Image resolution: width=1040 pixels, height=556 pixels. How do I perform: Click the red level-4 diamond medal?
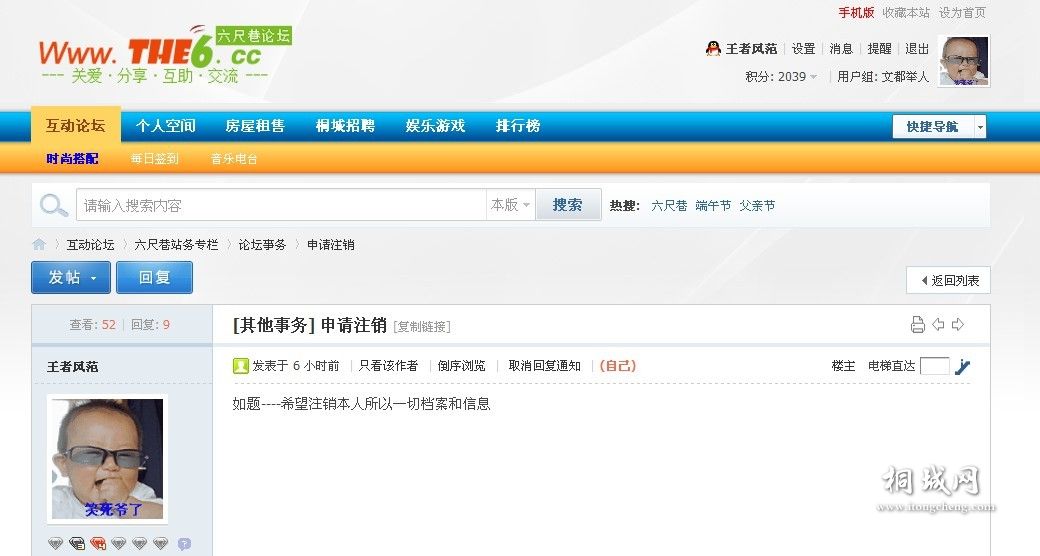(x=98, y=544)
